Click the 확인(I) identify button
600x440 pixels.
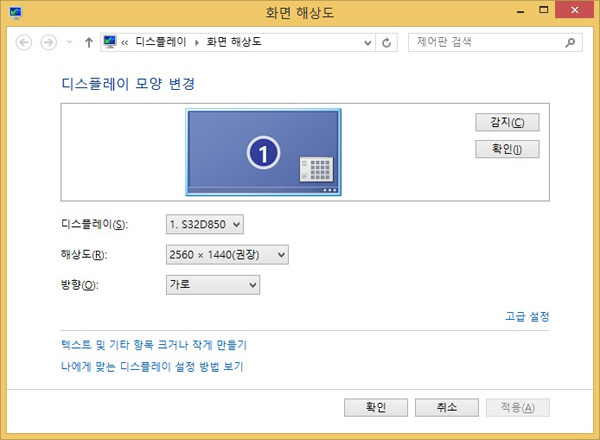tap(507, 149)
